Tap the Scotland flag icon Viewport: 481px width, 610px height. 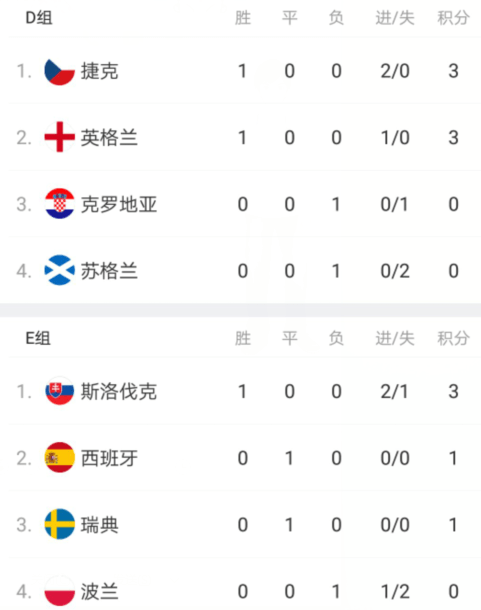60,270
